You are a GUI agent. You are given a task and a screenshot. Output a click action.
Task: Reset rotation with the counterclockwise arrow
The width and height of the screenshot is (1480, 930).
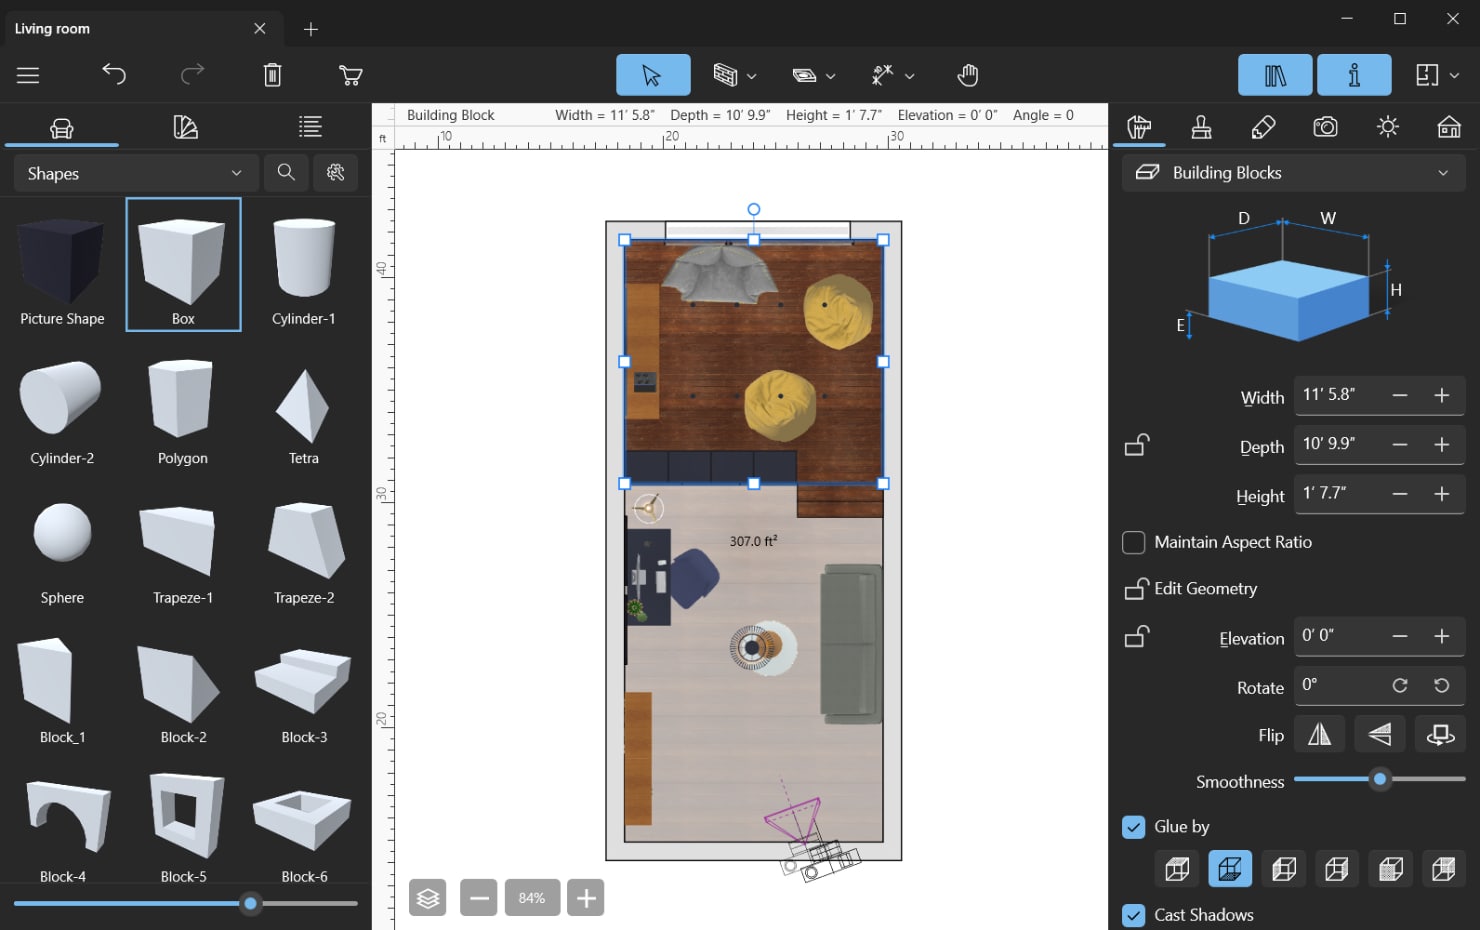1441,685
